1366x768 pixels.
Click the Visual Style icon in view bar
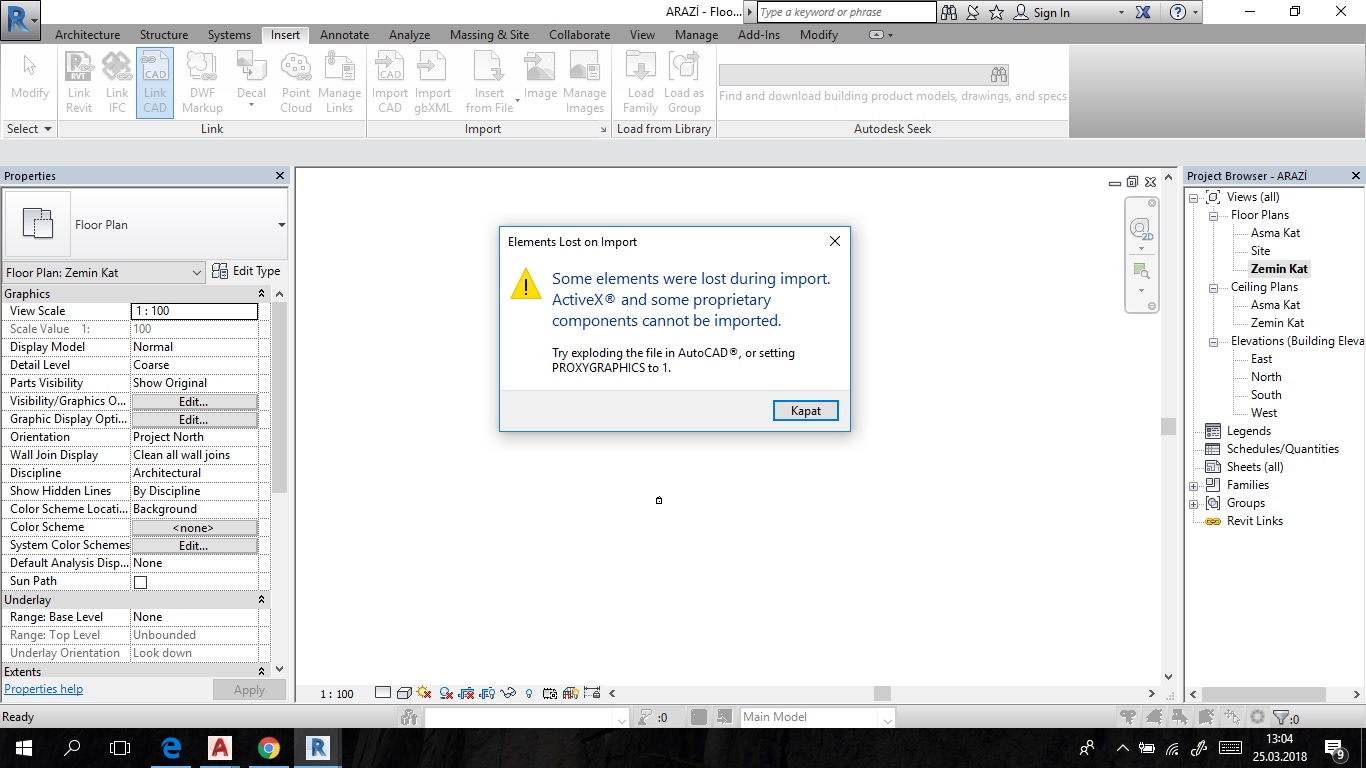pos(404,693)
